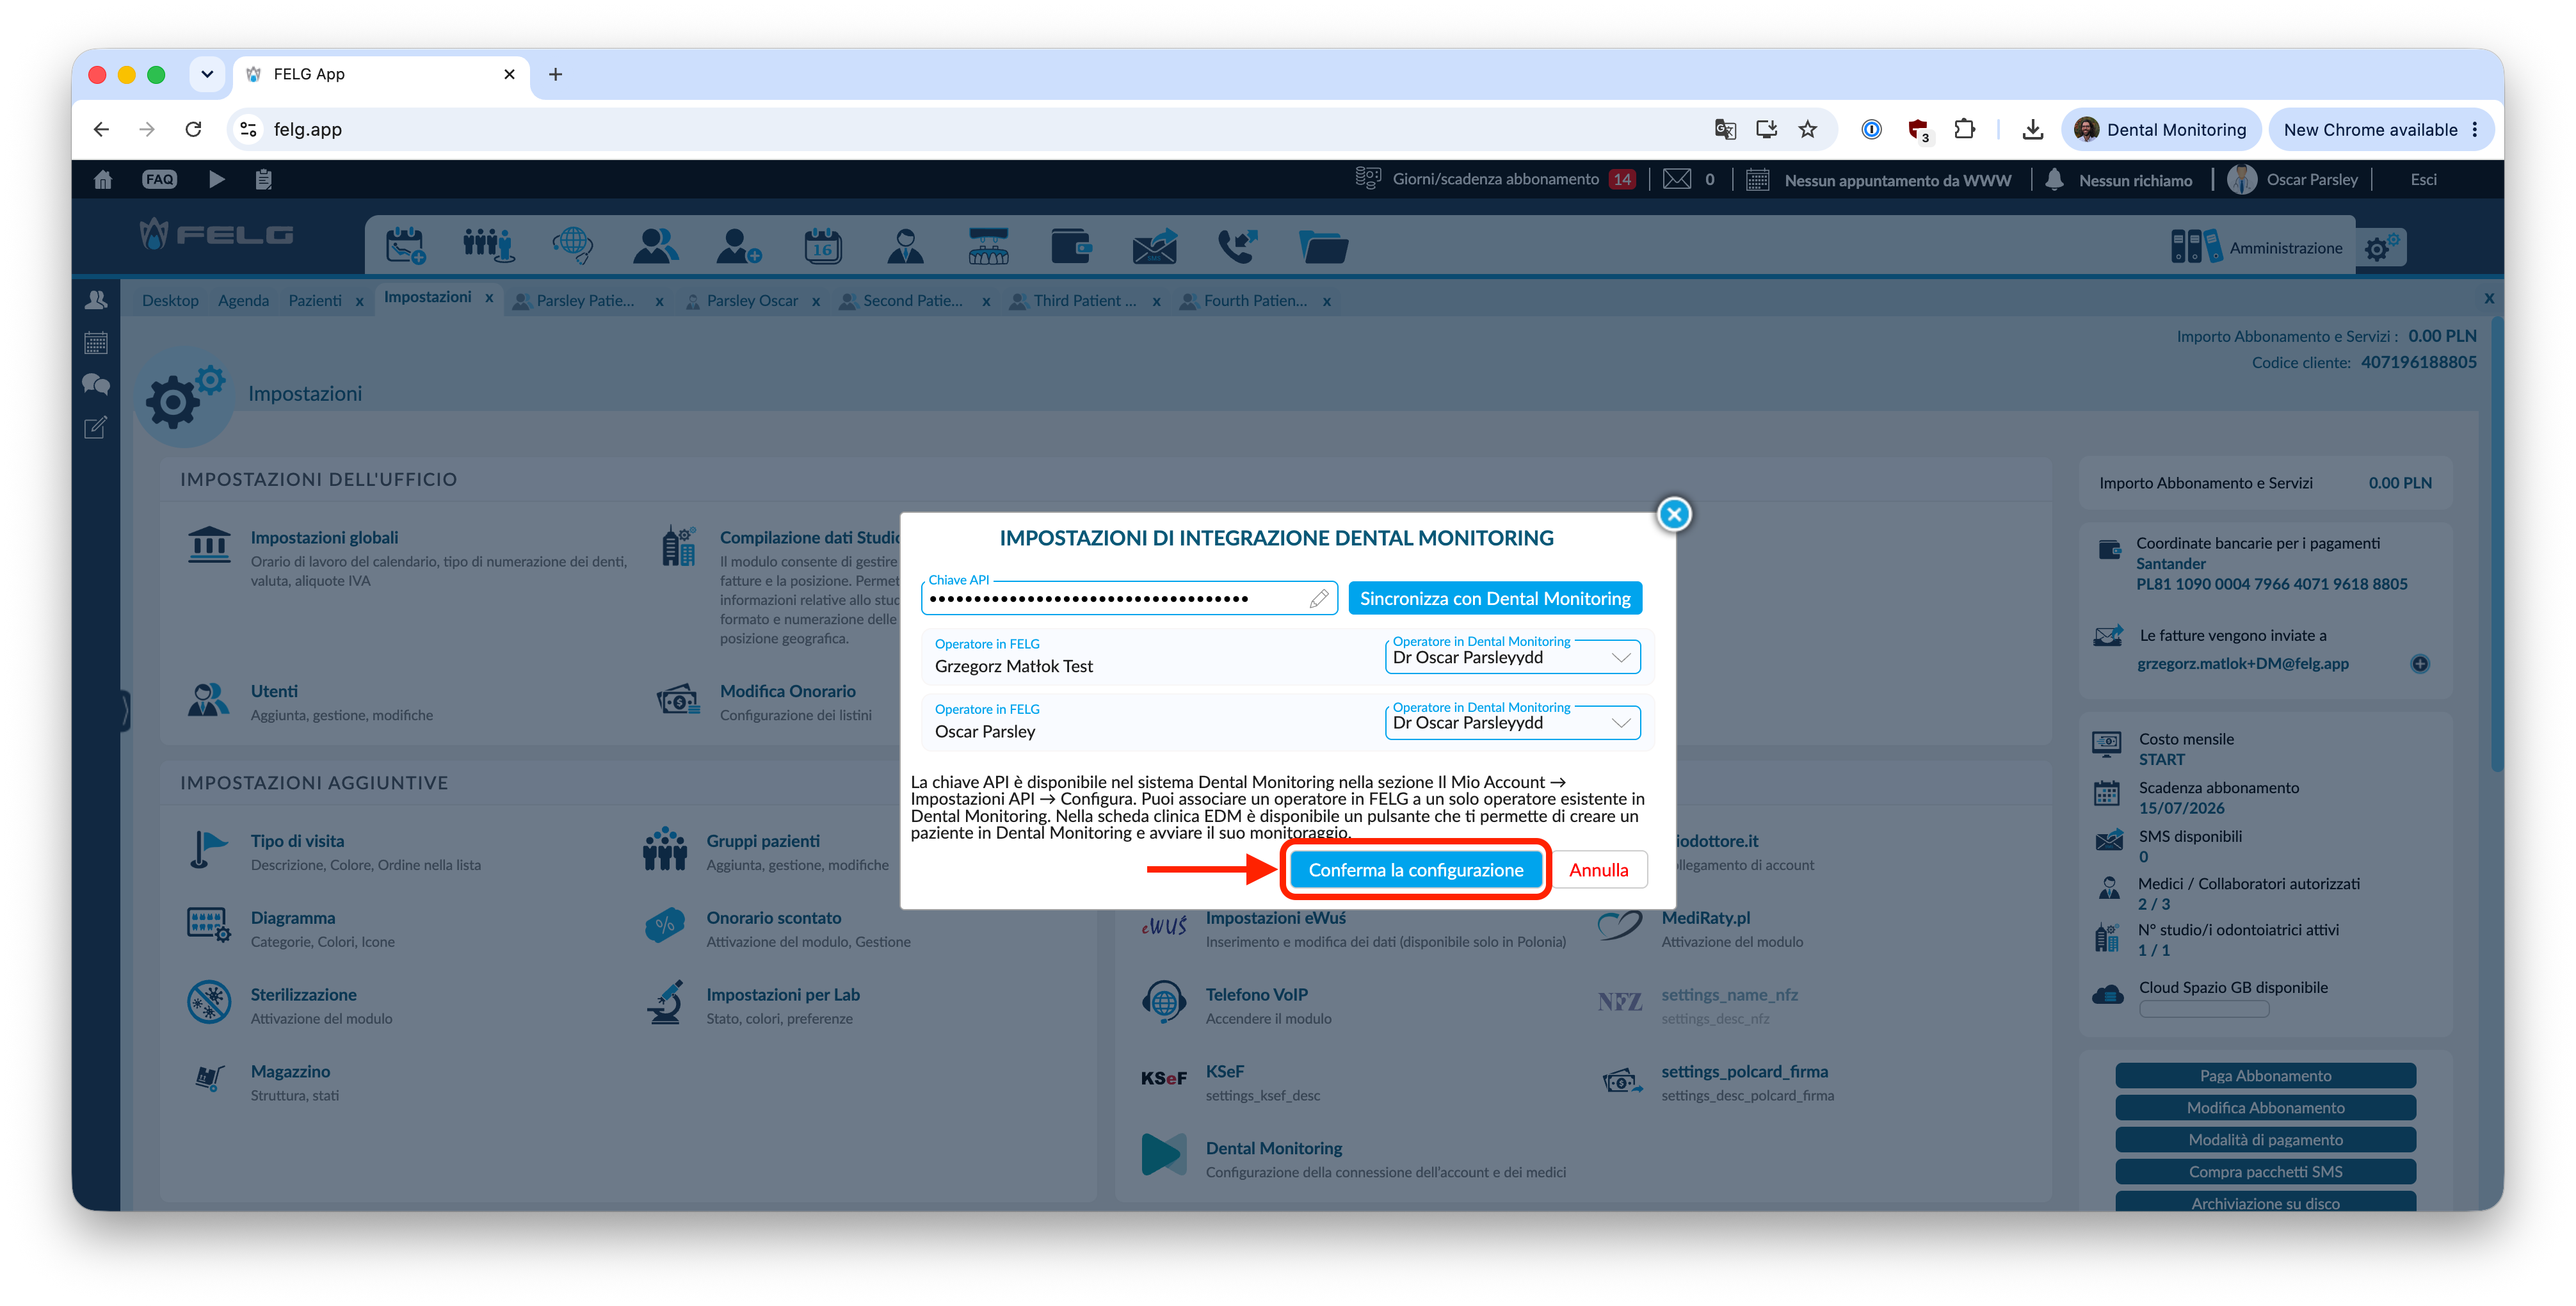Open the SMS envelope toolbar icon
The image size is (2576, 1306).
[1154, 245]
